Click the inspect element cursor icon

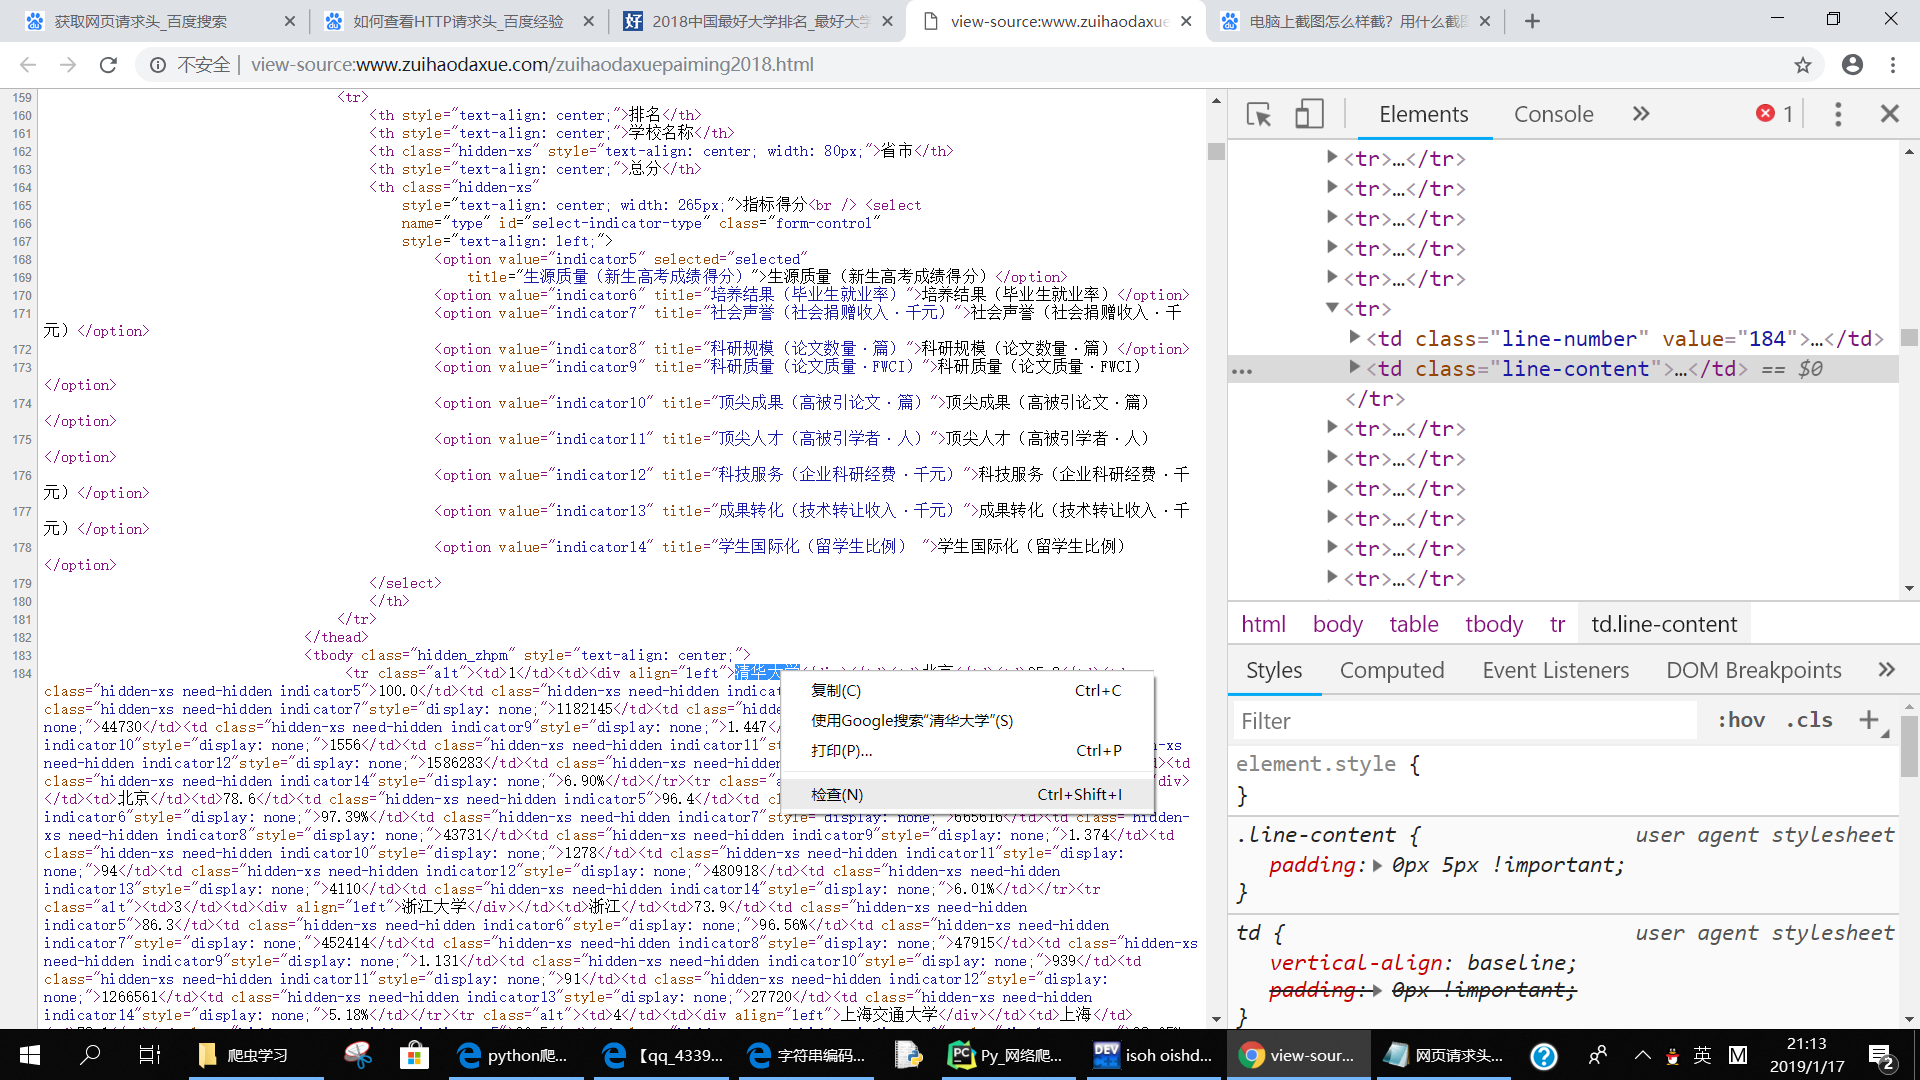pos(1259,113)
